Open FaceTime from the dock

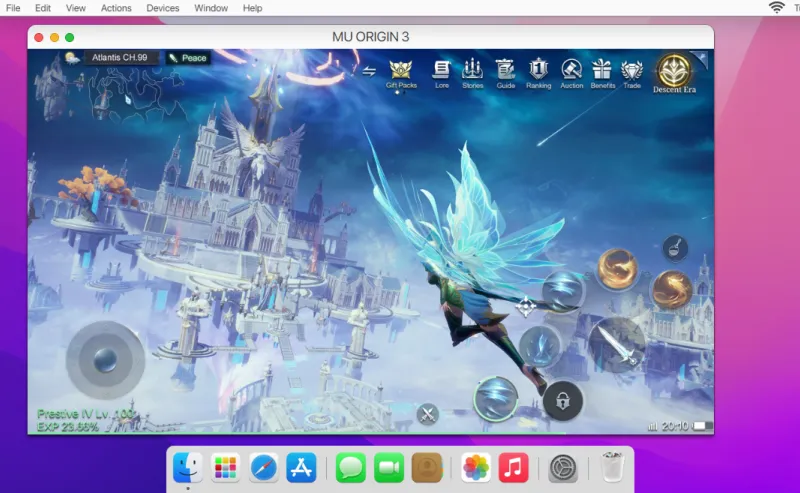(389, 467)
